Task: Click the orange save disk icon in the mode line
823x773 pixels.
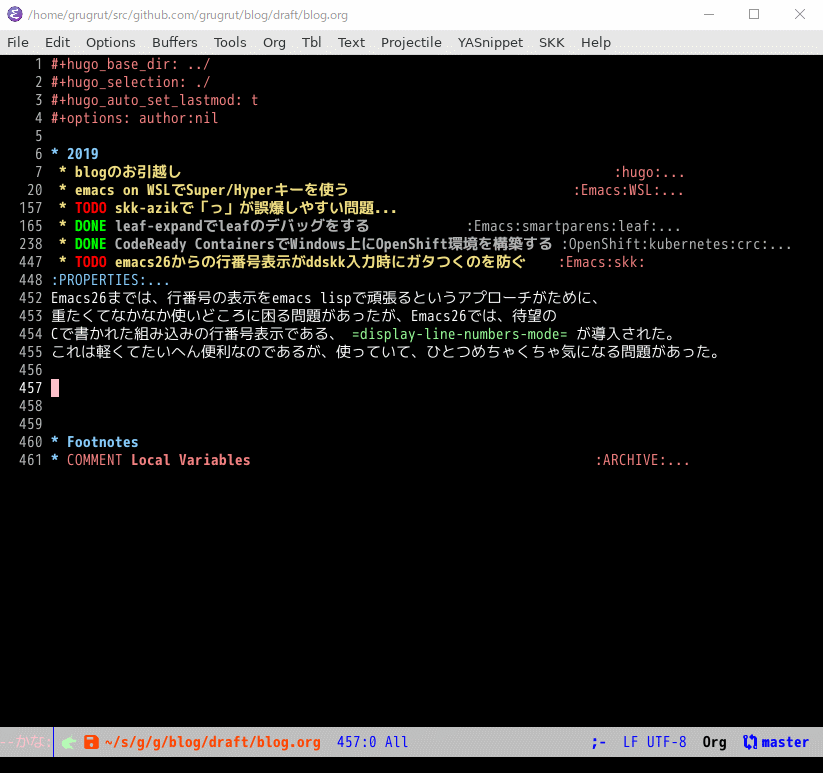Action: tap(91, 742)
